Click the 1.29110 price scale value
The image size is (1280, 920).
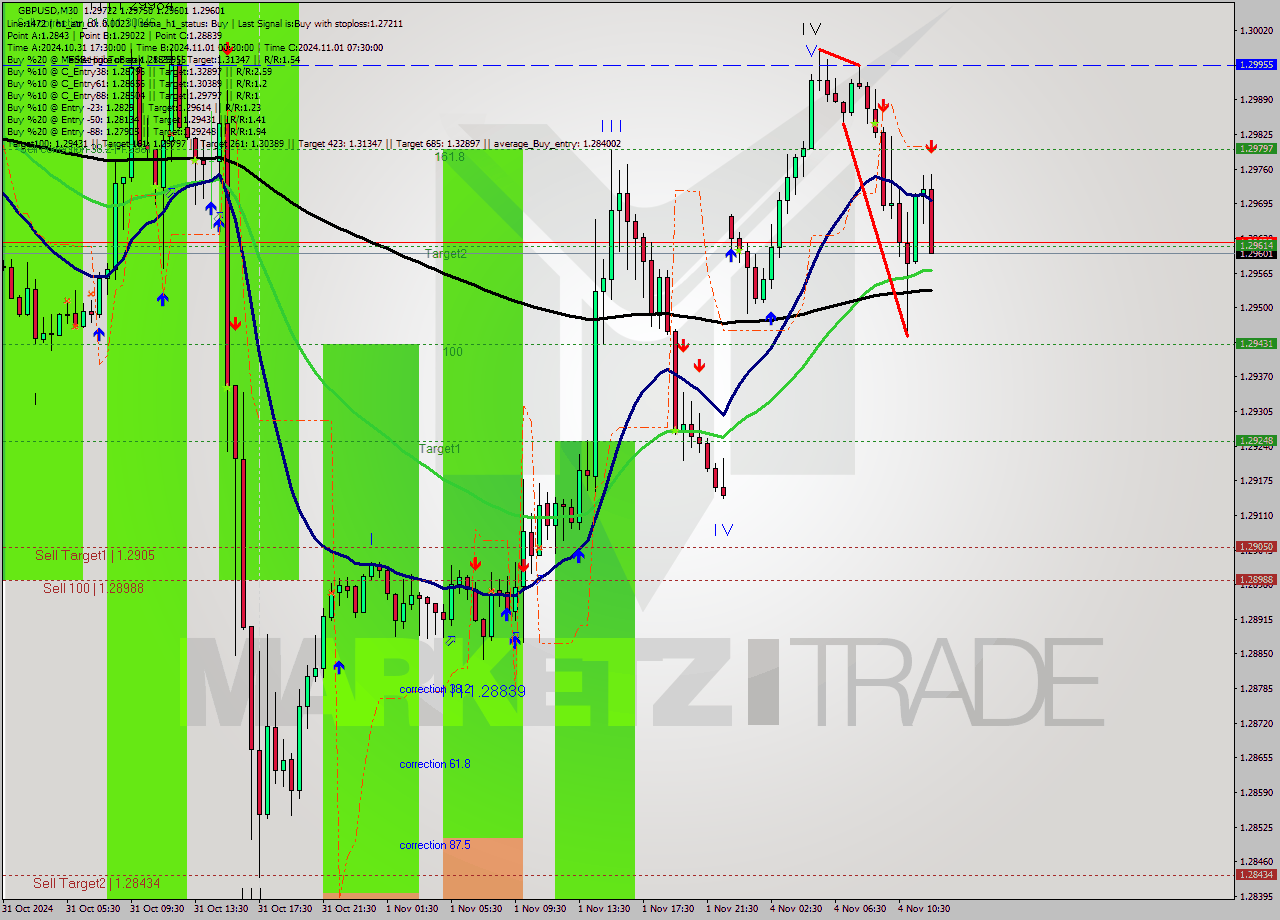click(x=1257, y=515)
